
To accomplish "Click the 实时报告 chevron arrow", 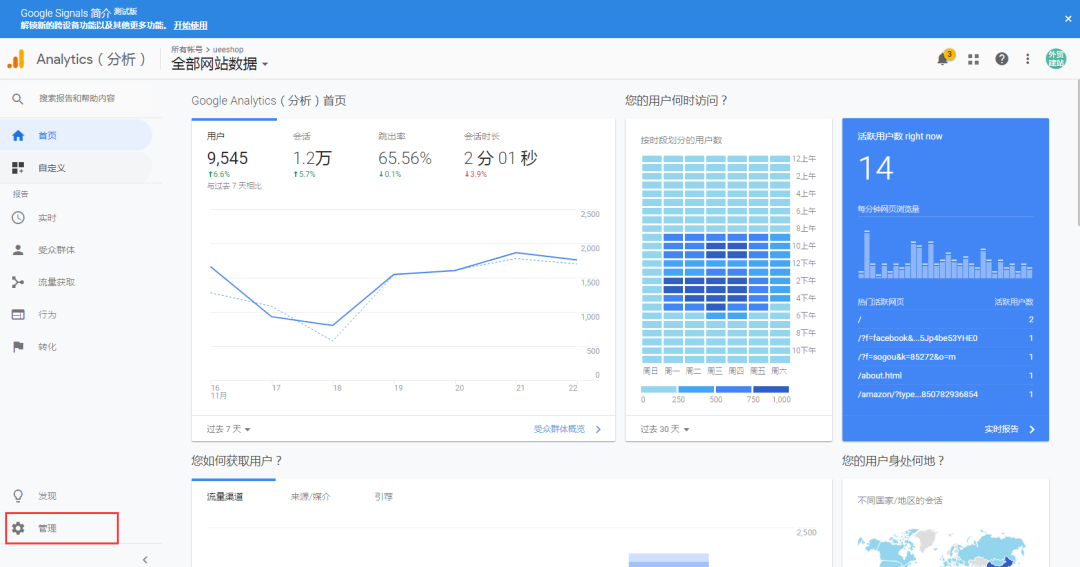I will point(1032,429).
